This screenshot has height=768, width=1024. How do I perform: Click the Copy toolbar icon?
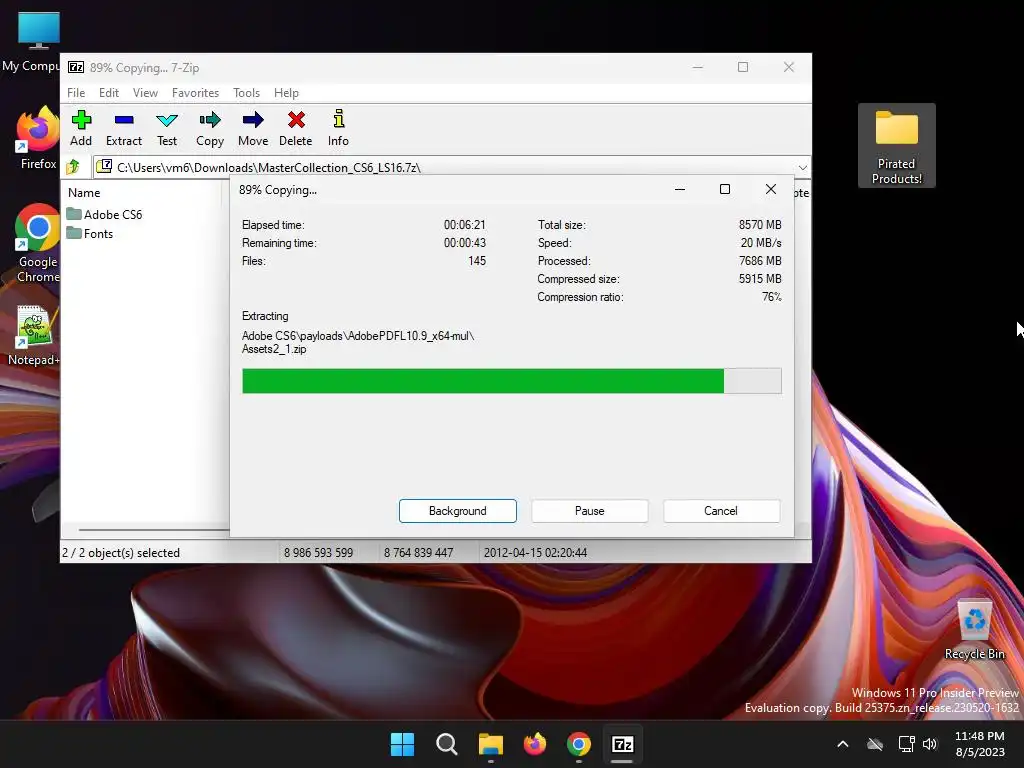210,128
